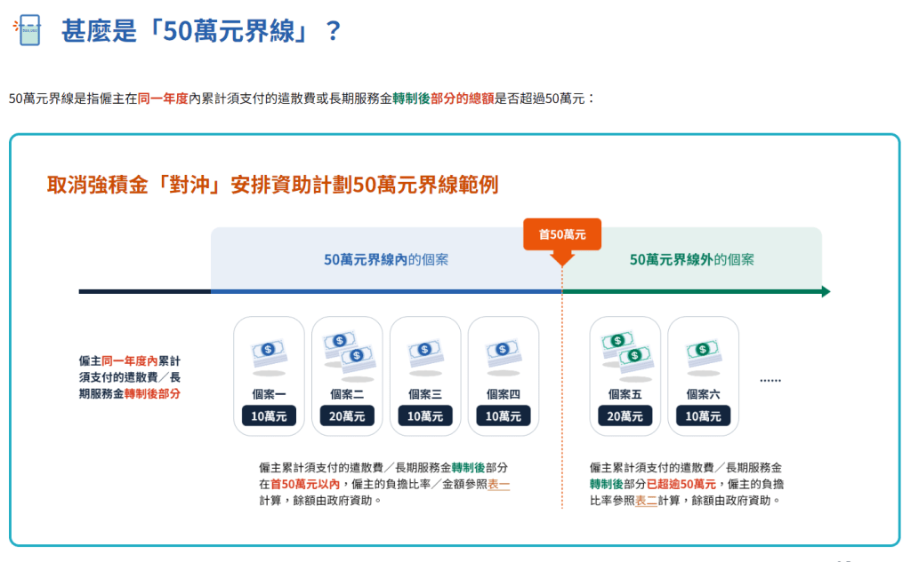The height and width of the screenshot is (562, 910).
Task: Click the double banknote icon for 個案二
Action: pos(346,349)
